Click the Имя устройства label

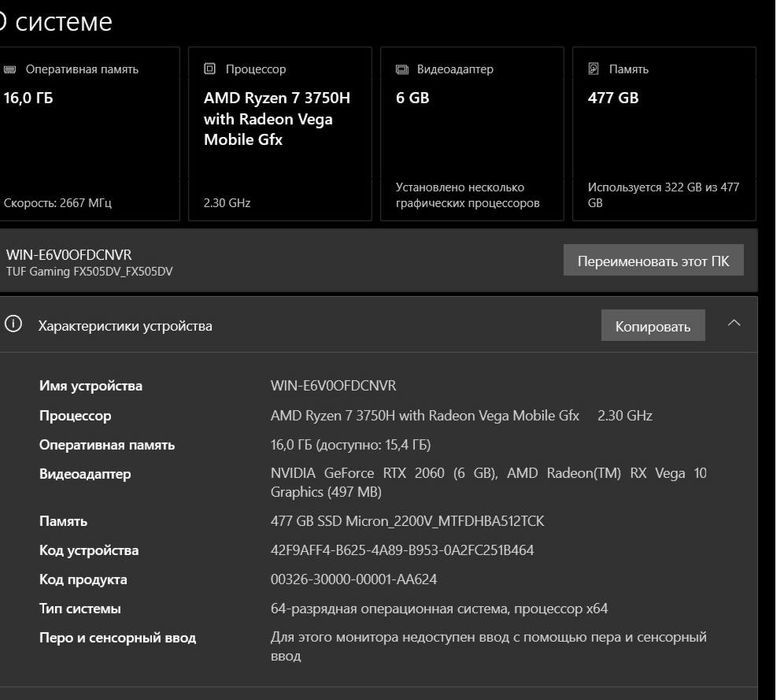pos(91,386)
